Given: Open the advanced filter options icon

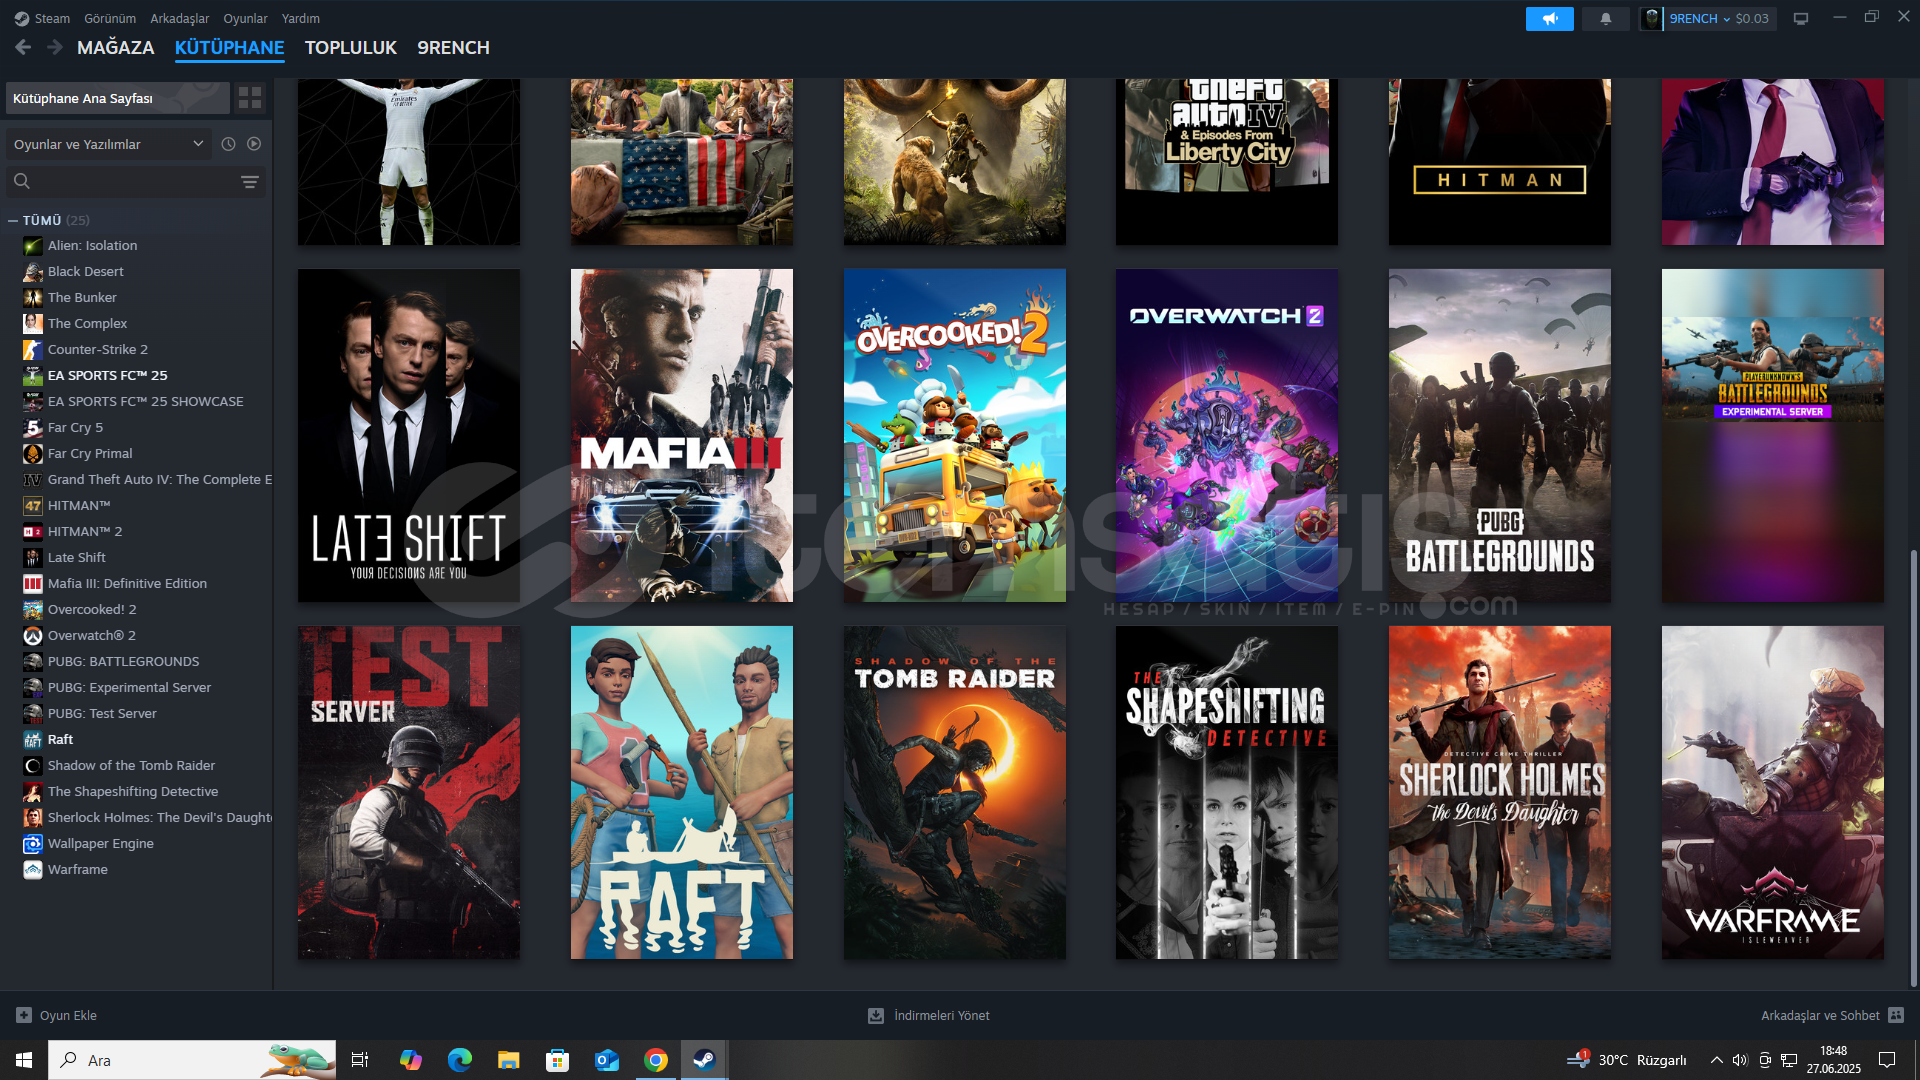Looking at the screenshot, I should 250,181.
